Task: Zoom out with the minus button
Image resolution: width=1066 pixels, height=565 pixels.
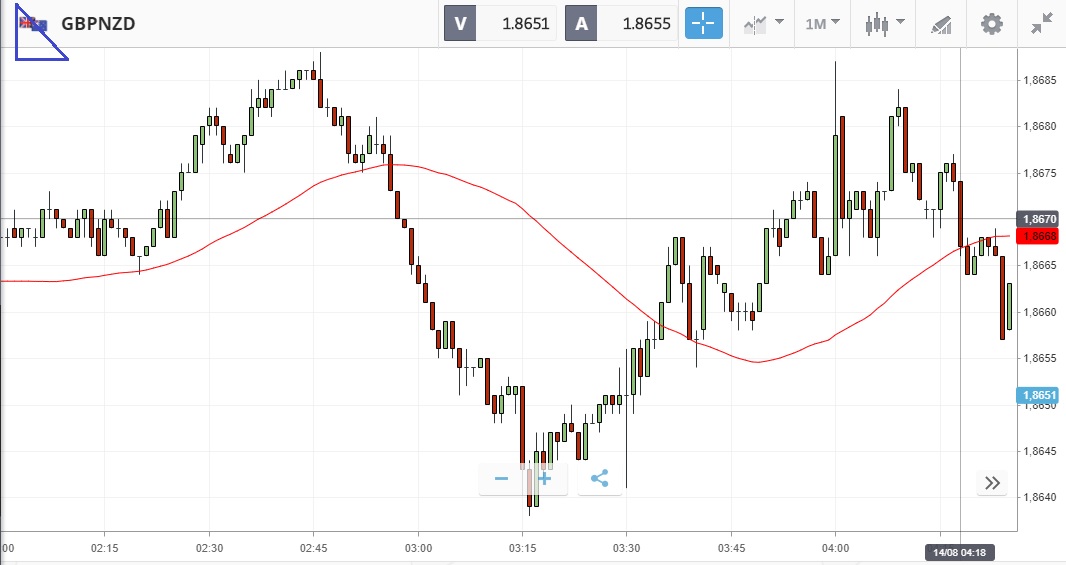Action: coord(502,479)
